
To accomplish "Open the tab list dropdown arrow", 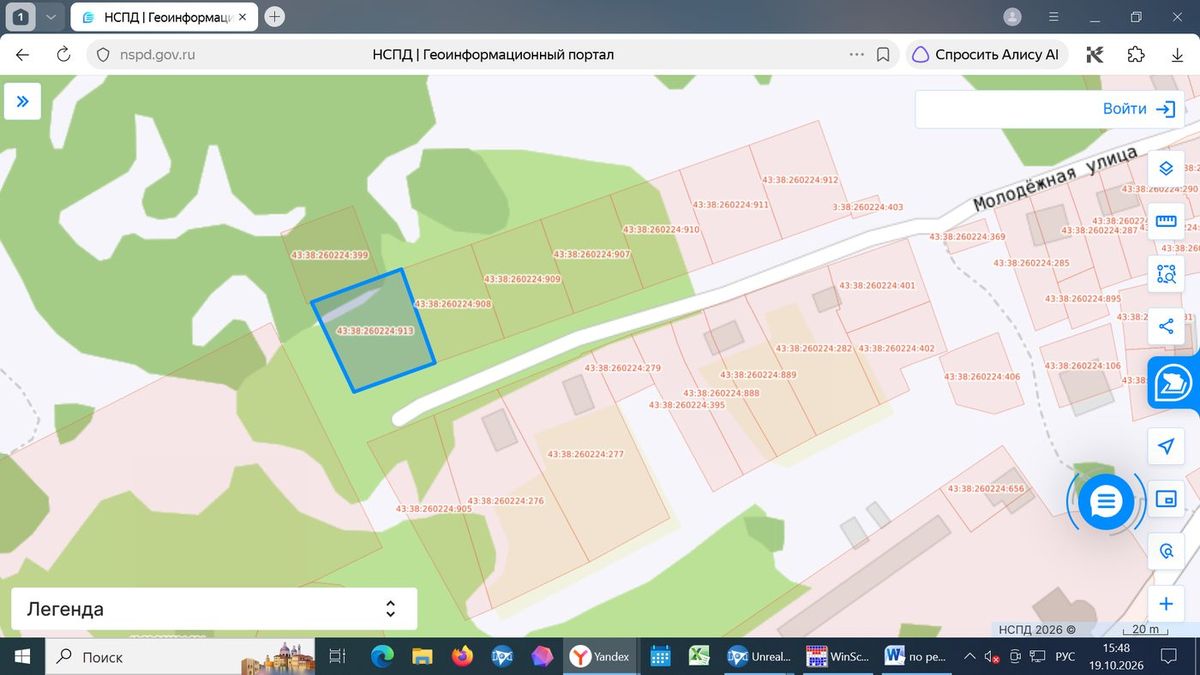I will click(50, 17).
